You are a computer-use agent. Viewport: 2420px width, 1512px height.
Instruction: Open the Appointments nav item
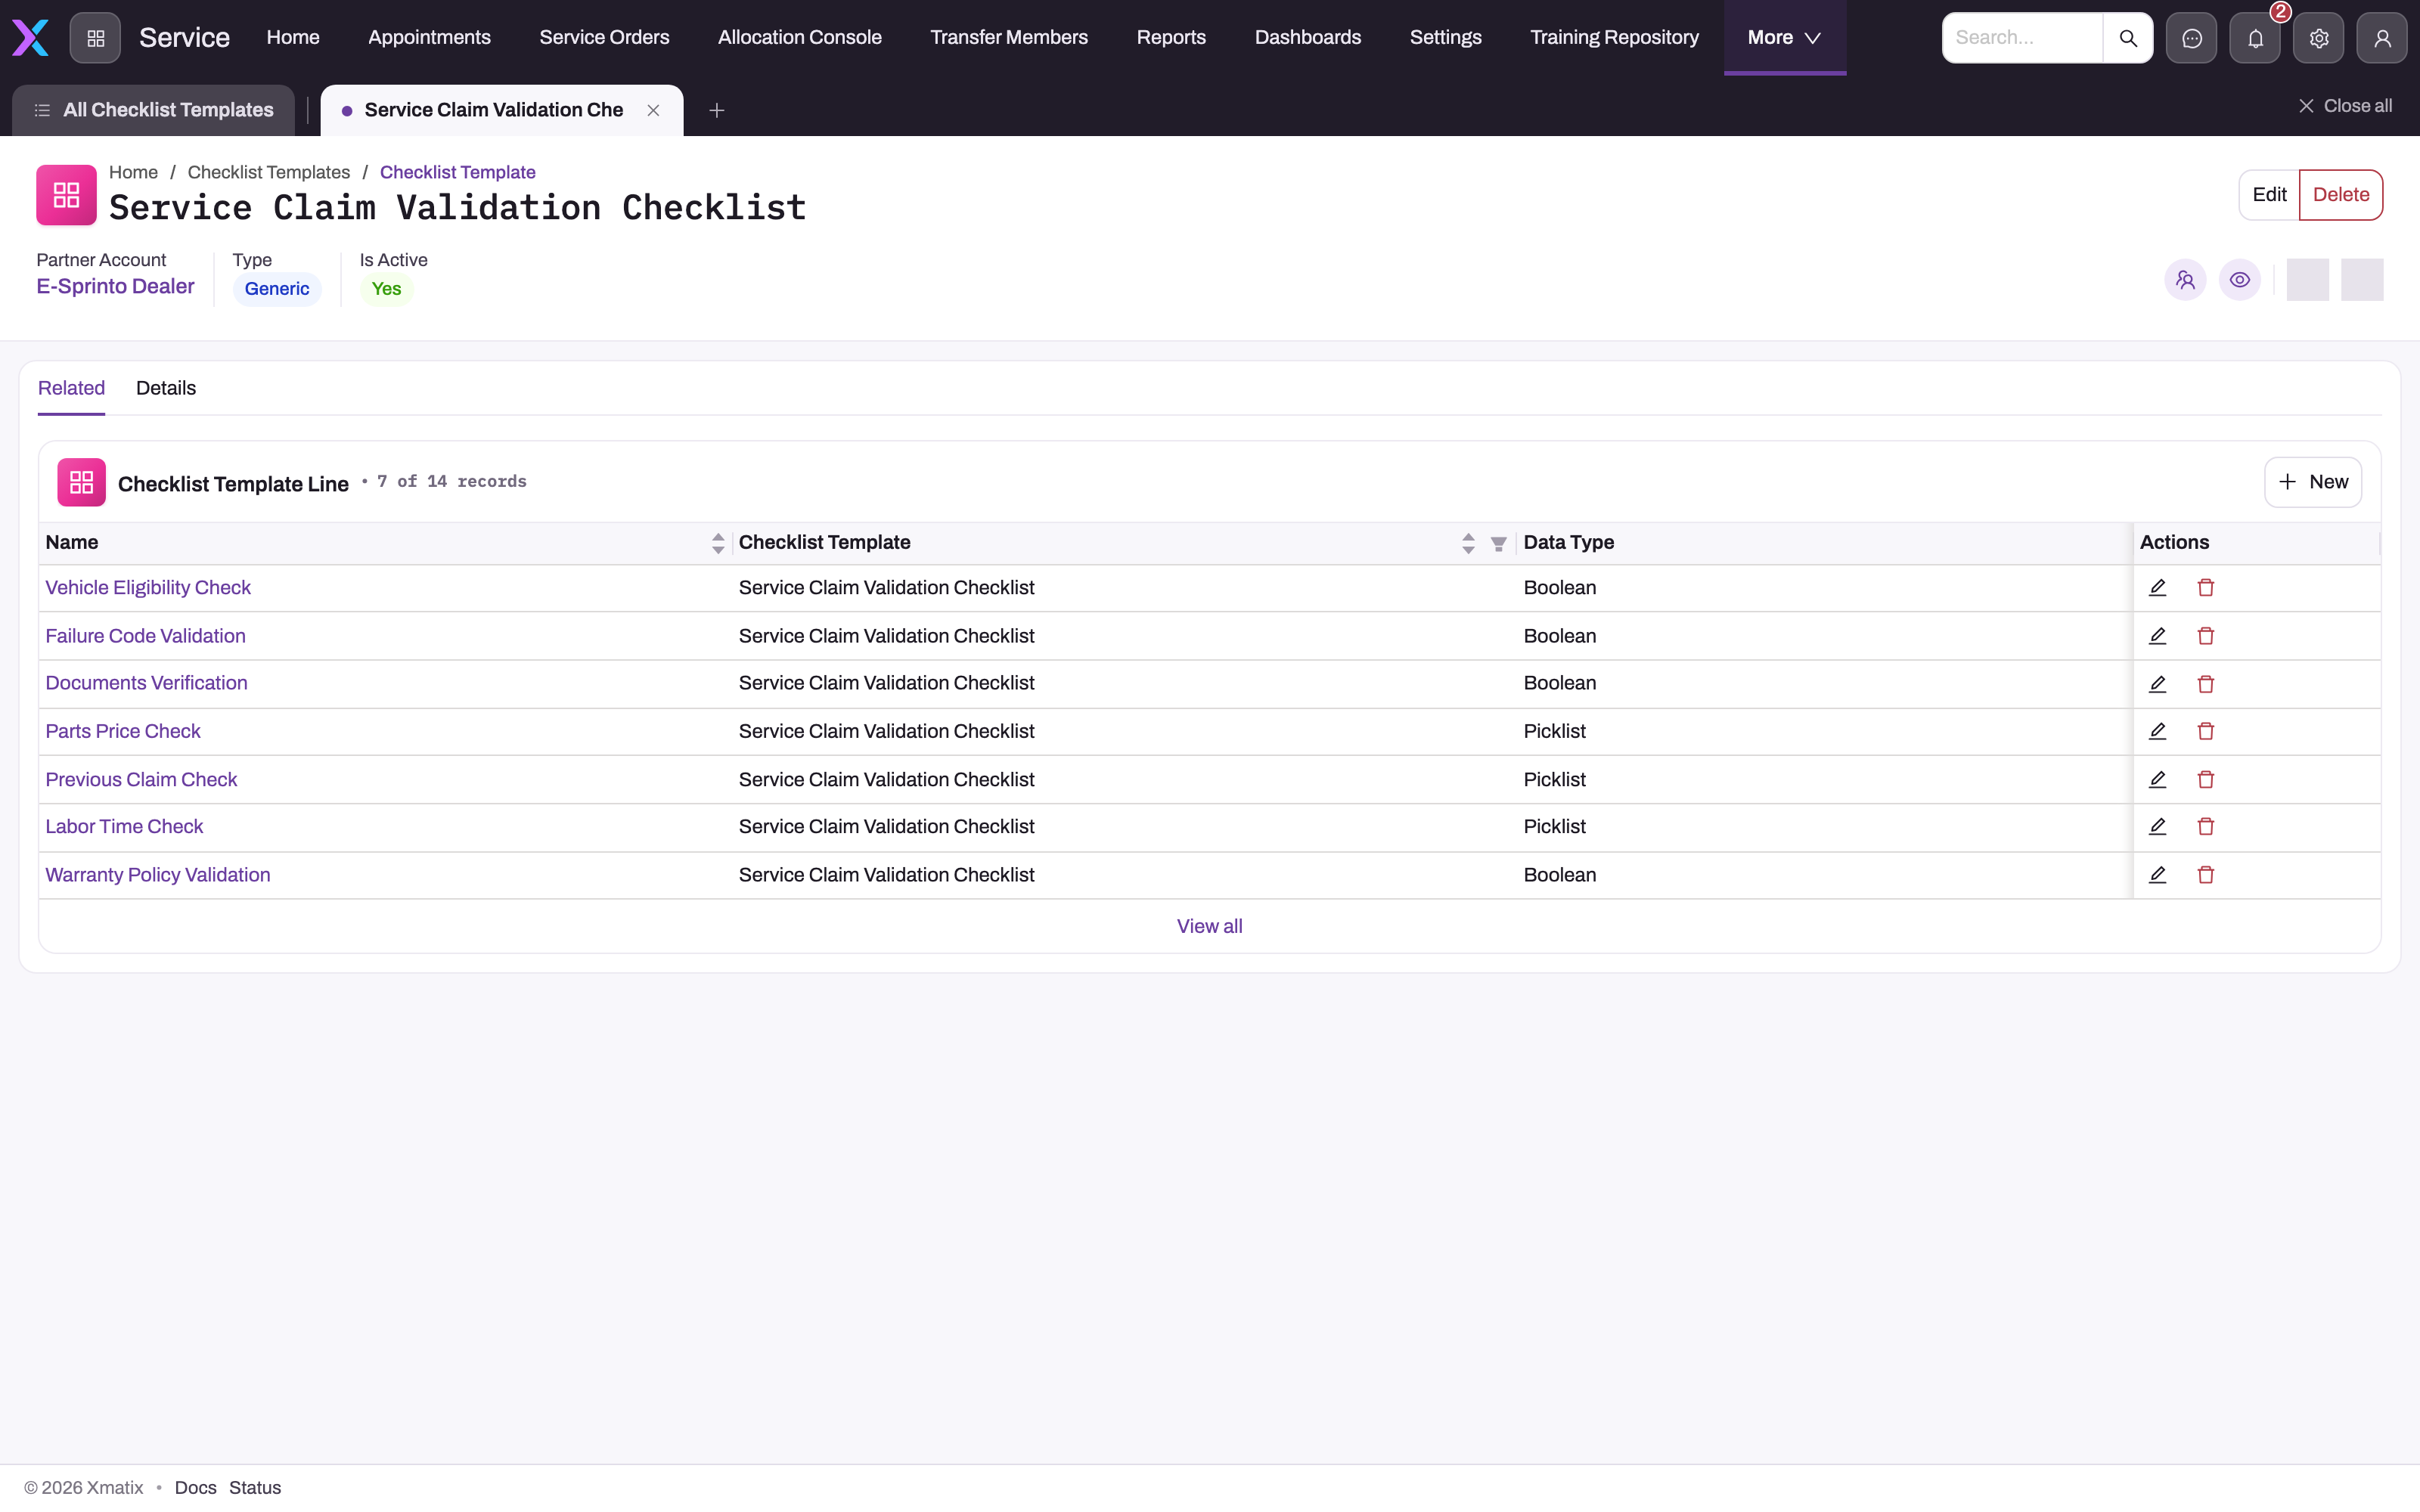pyautogui.click(x=429, y=38)
